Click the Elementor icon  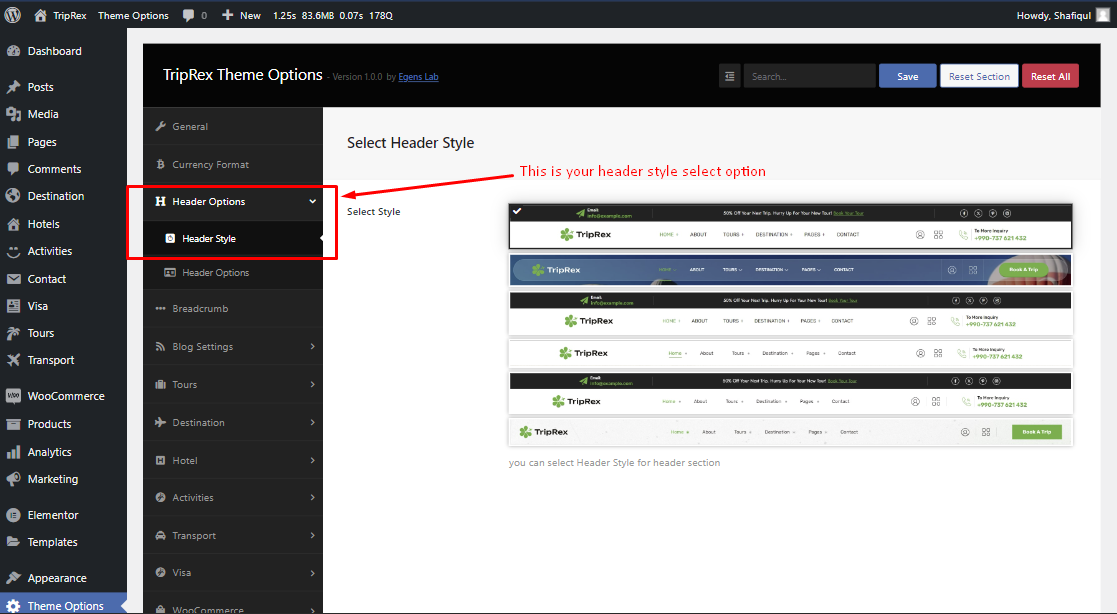(13, 515)
